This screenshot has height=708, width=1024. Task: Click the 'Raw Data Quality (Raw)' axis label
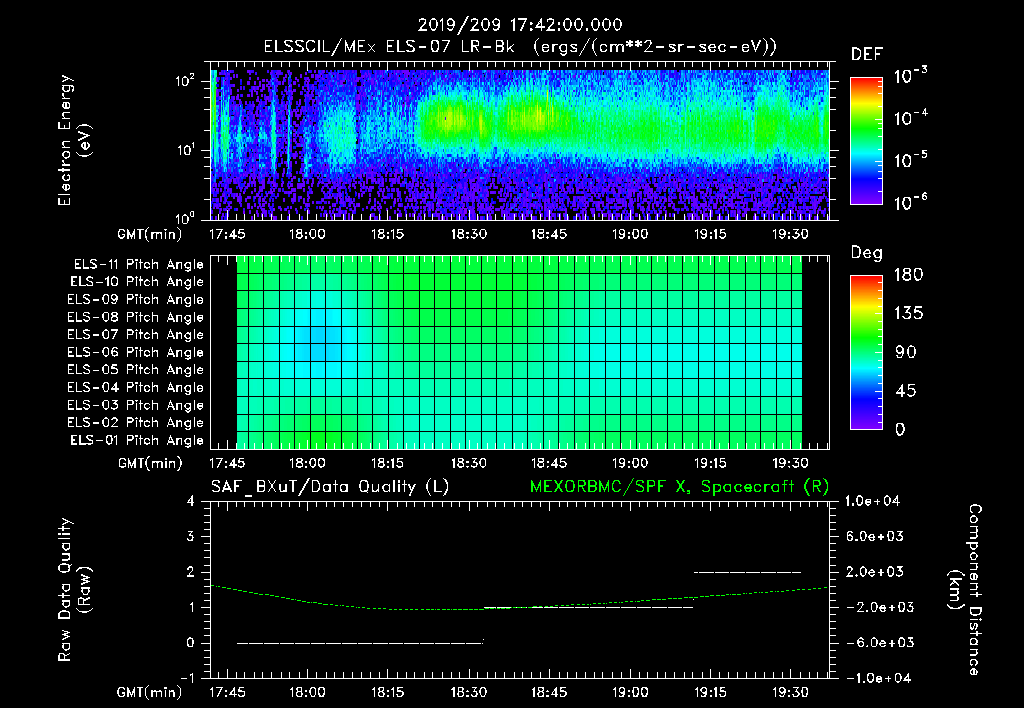click(74, 590)
